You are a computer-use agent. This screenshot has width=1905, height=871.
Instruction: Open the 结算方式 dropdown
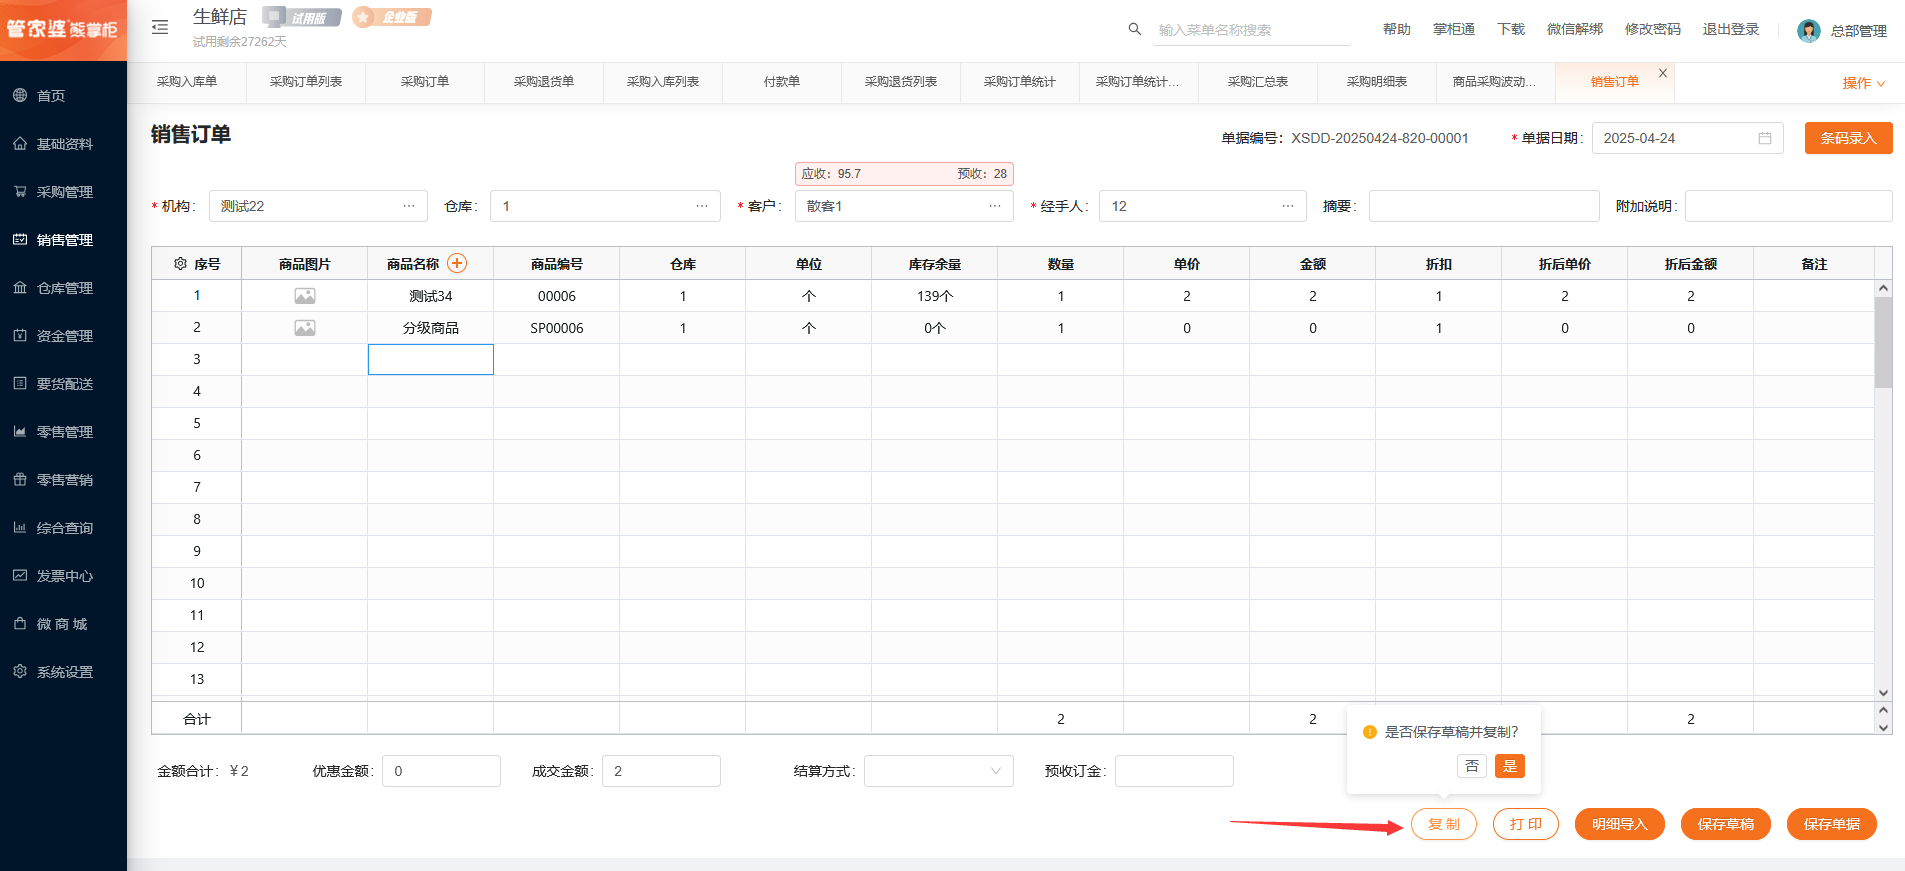pos(938,771)
